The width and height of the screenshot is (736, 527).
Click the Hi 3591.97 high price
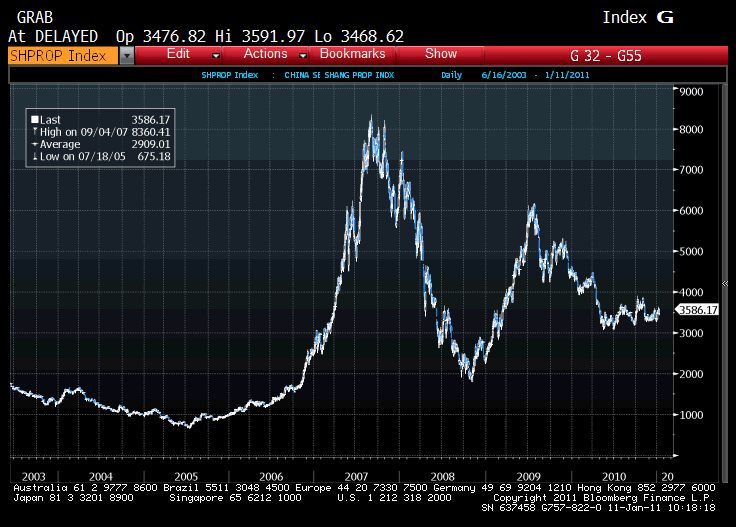(x=260, y=36)
